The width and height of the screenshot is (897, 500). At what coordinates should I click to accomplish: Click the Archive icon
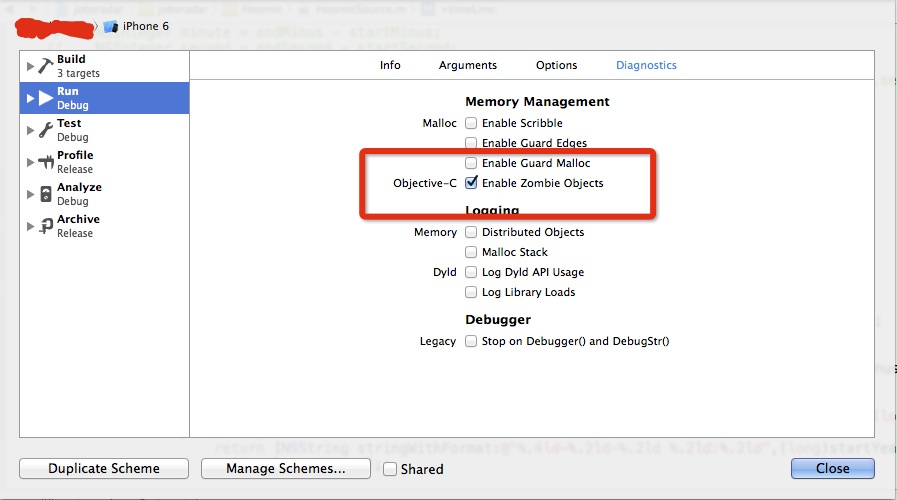46,226
